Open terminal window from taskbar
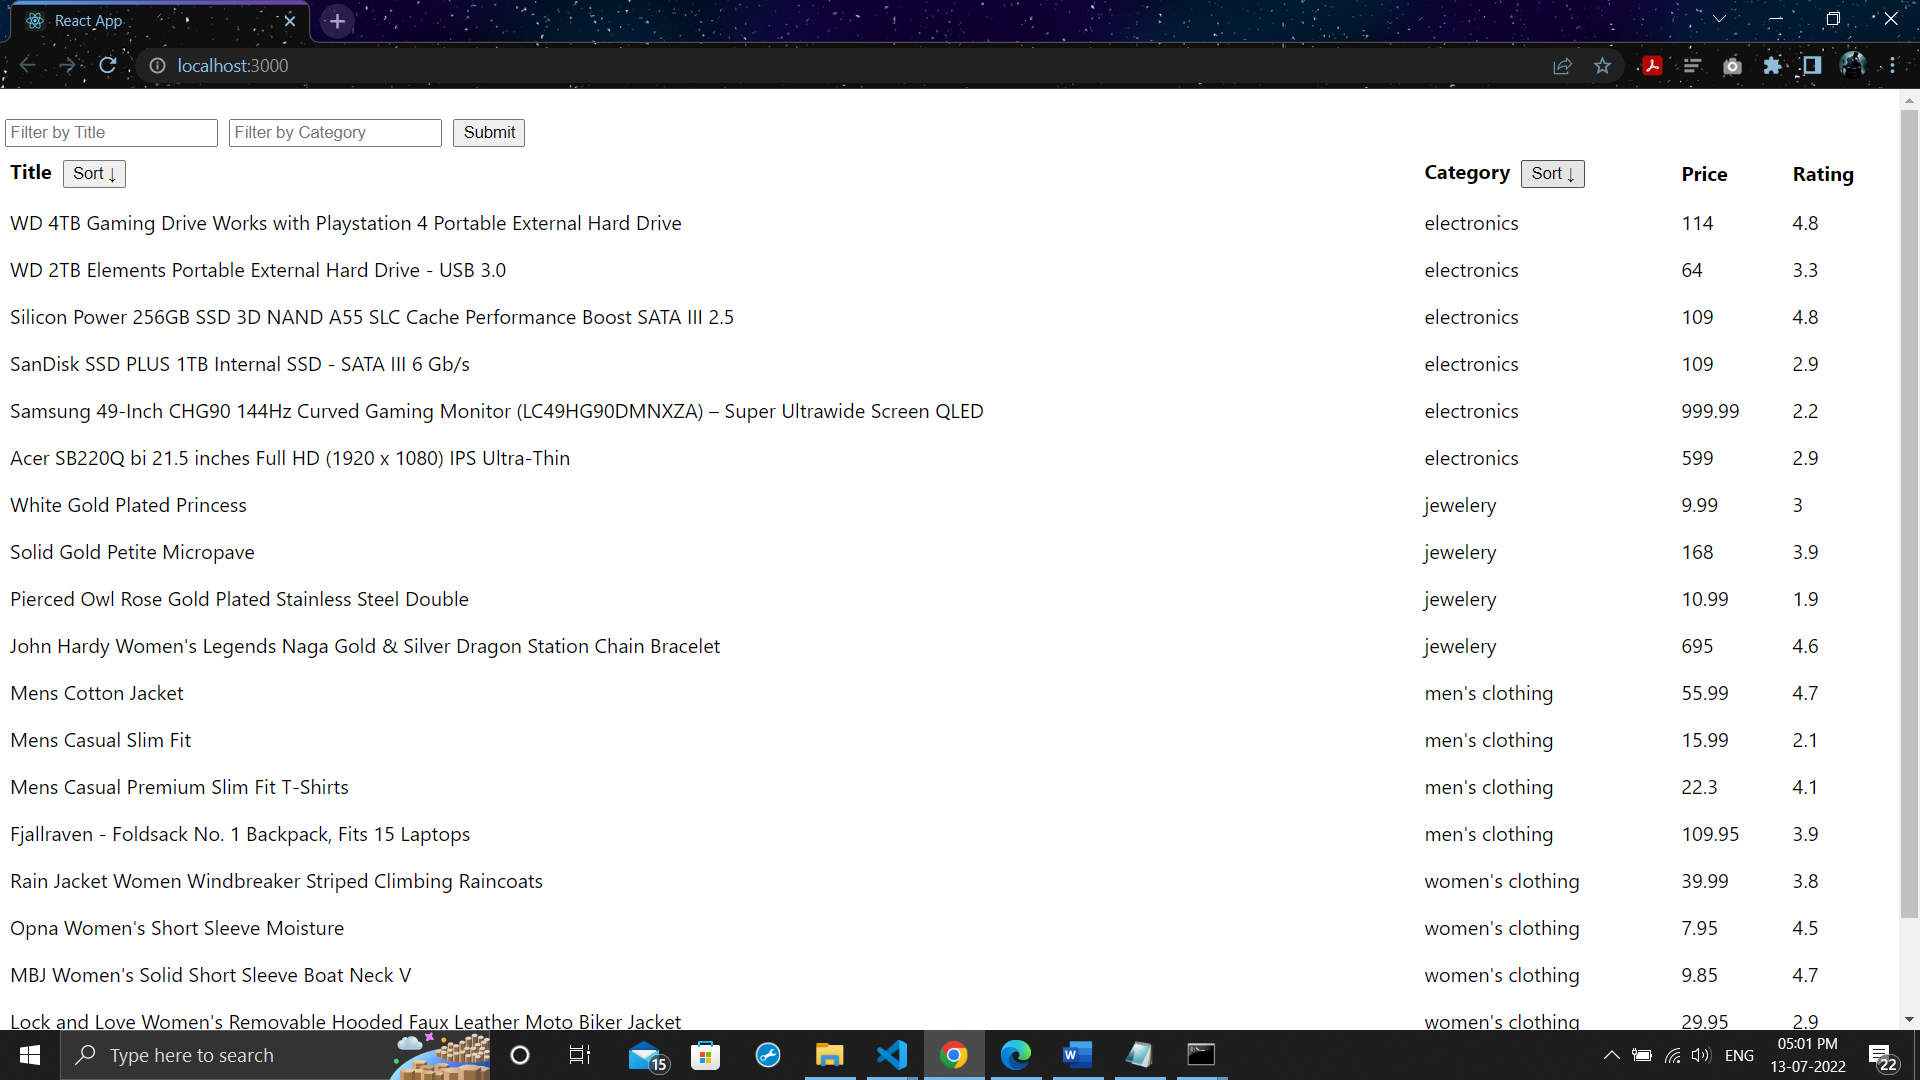Screen dimensions: 1920x1080 1201,1055
